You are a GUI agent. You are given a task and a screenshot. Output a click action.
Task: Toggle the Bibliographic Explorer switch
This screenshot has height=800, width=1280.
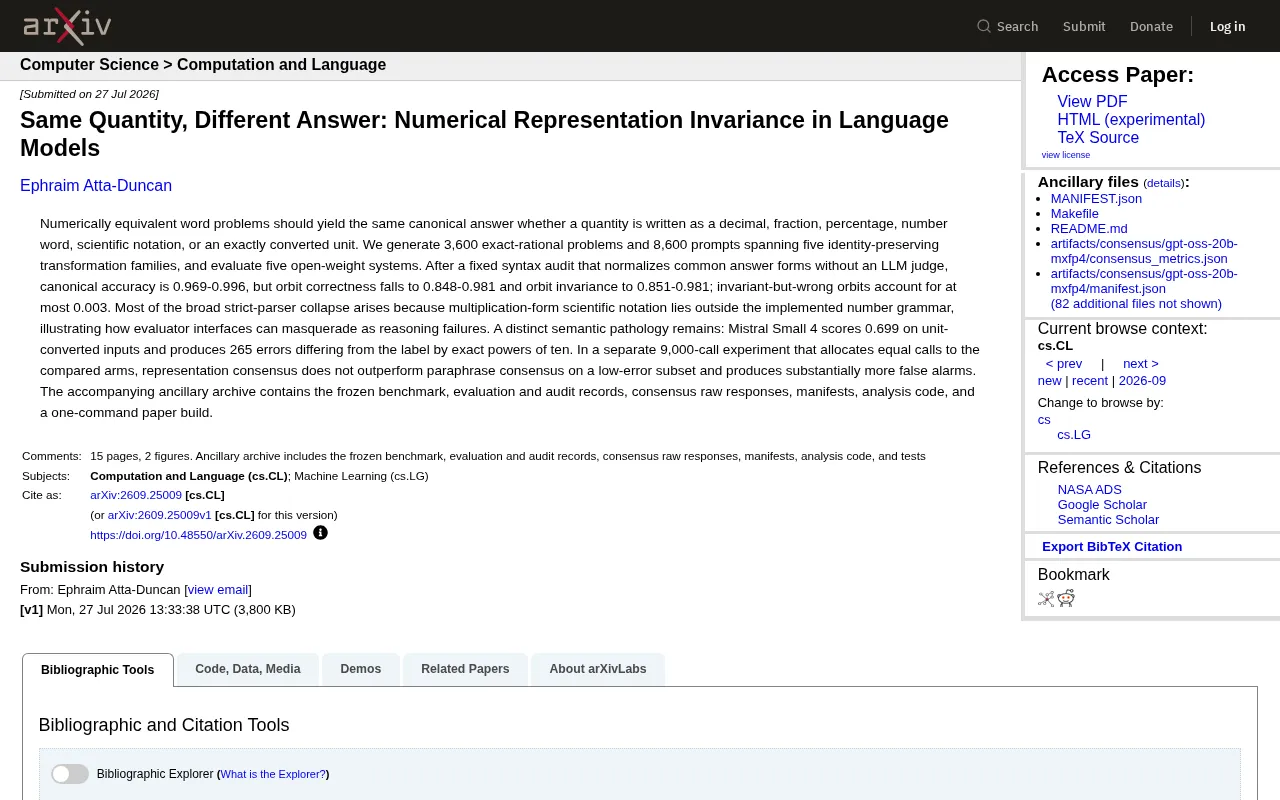(70, 774)
